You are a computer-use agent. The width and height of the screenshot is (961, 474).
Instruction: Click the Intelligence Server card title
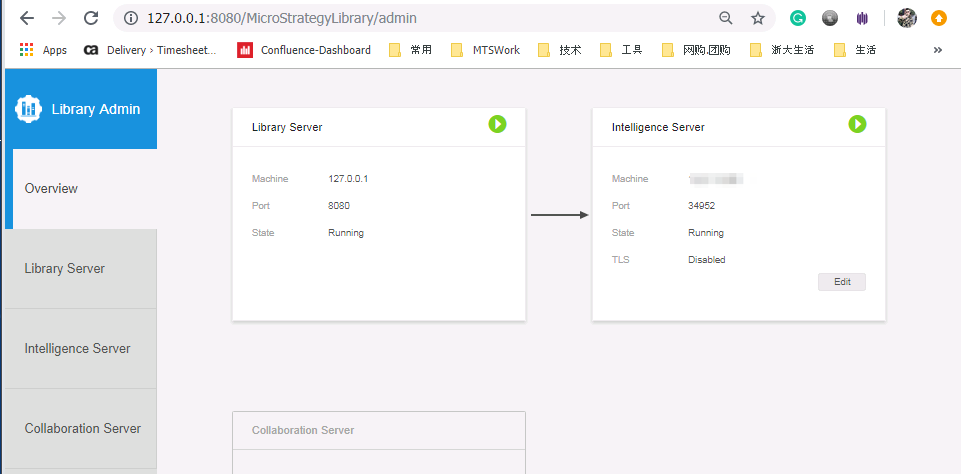click(658, 128)
